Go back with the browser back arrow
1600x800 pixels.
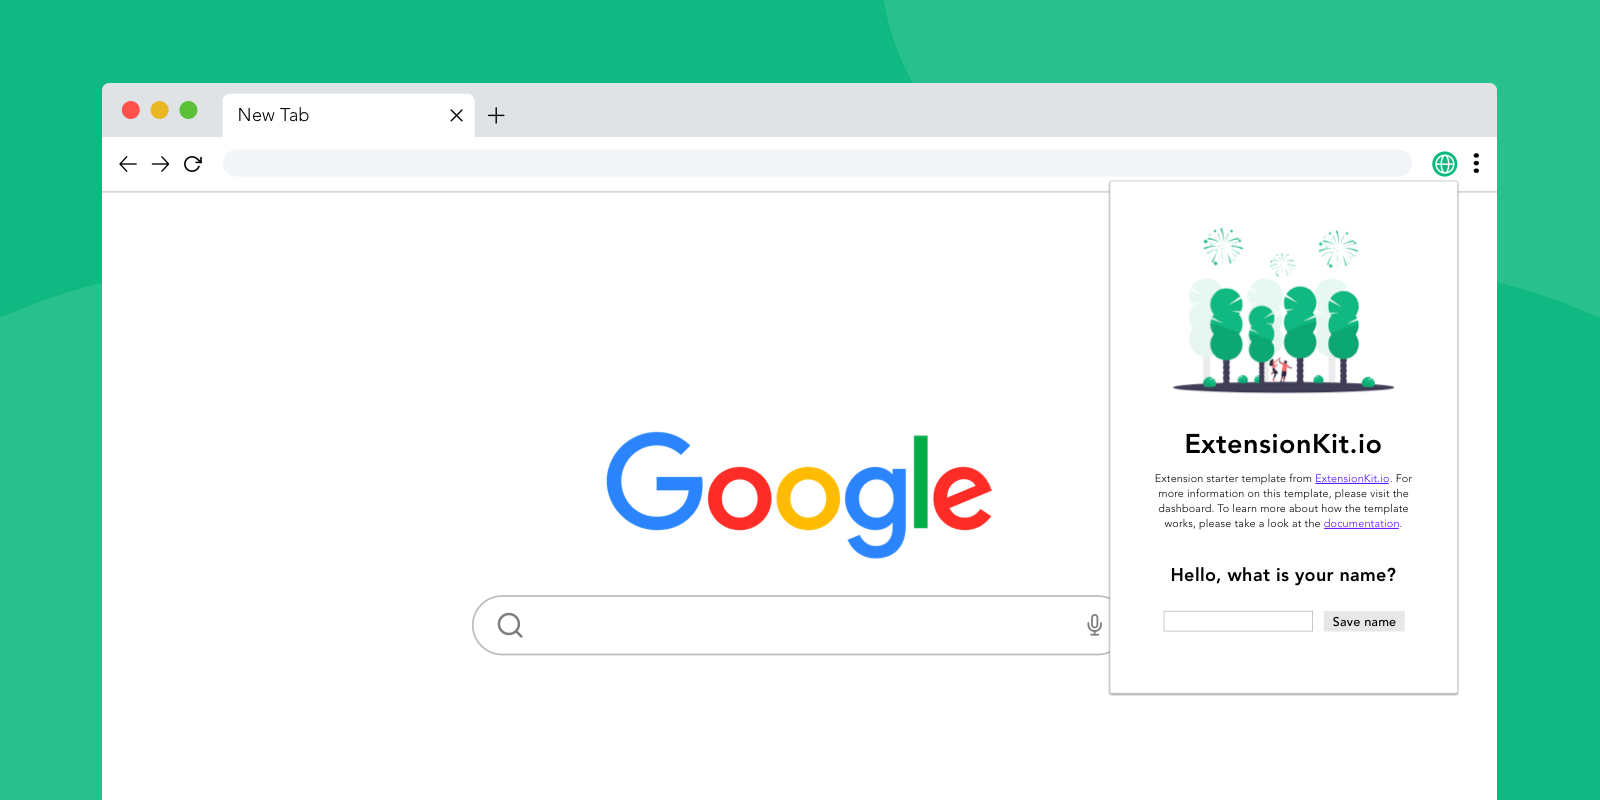(128, 164)
